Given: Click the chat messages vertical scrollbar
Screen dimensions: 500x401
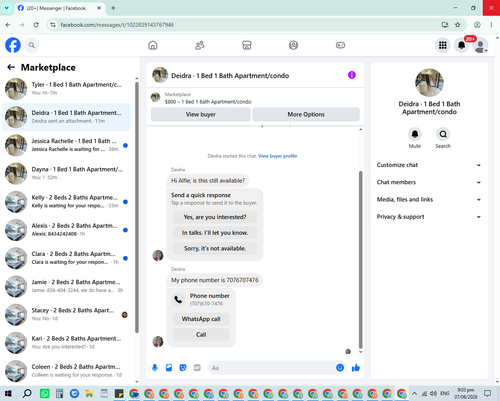Looking at the screenshot, I should [360, 260].
